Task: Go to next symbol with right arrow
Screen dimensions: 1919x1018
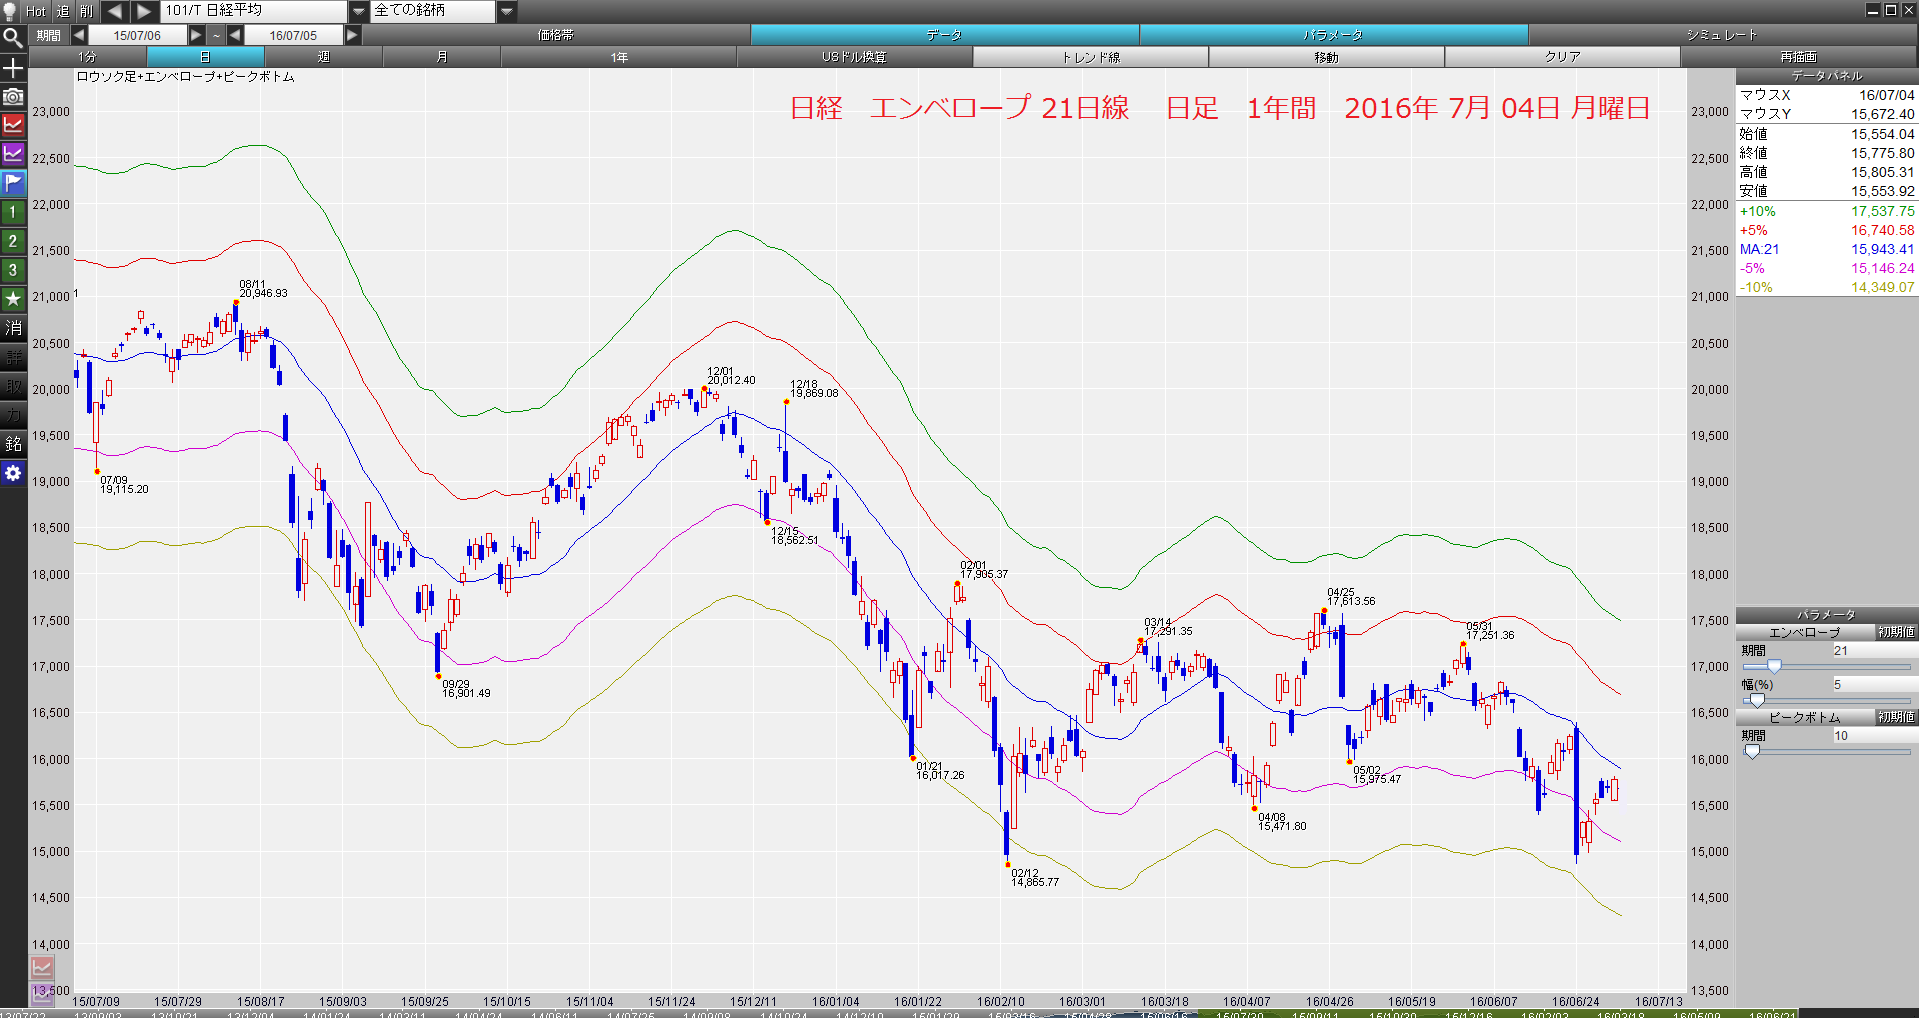Action: (x=144, y=11)
